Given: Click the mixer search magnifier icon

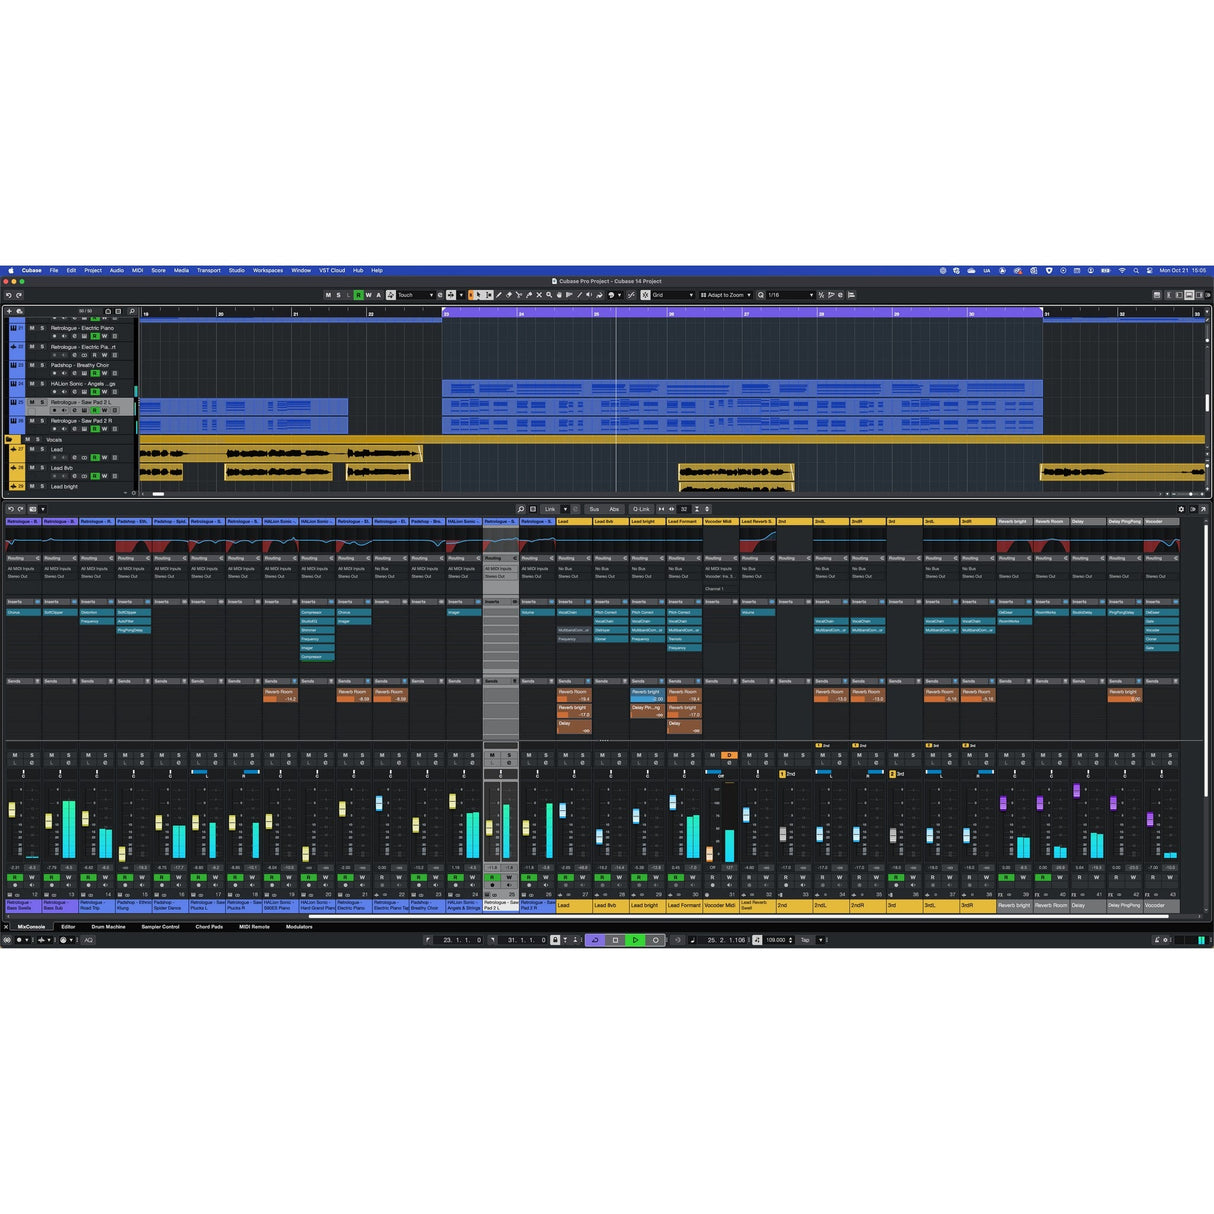Looking at the screenshot, I should pos(520,509).
